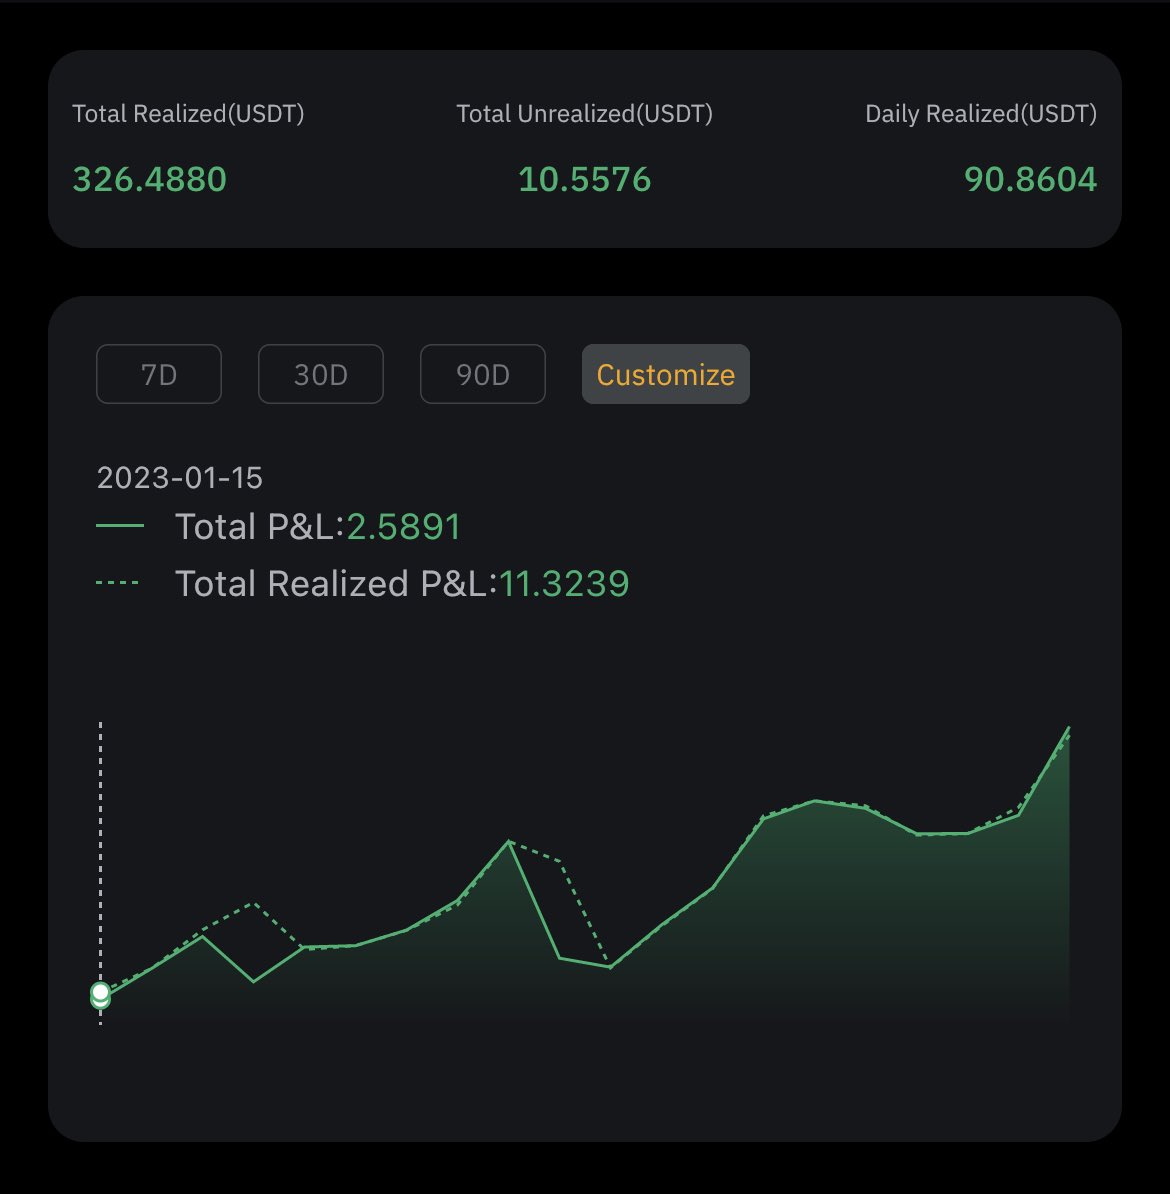Image resolution: width=1170 pixels, height=1194 pixels.
Task: Click the Daily Realized value 90.8604
Action: [1030, 180]
